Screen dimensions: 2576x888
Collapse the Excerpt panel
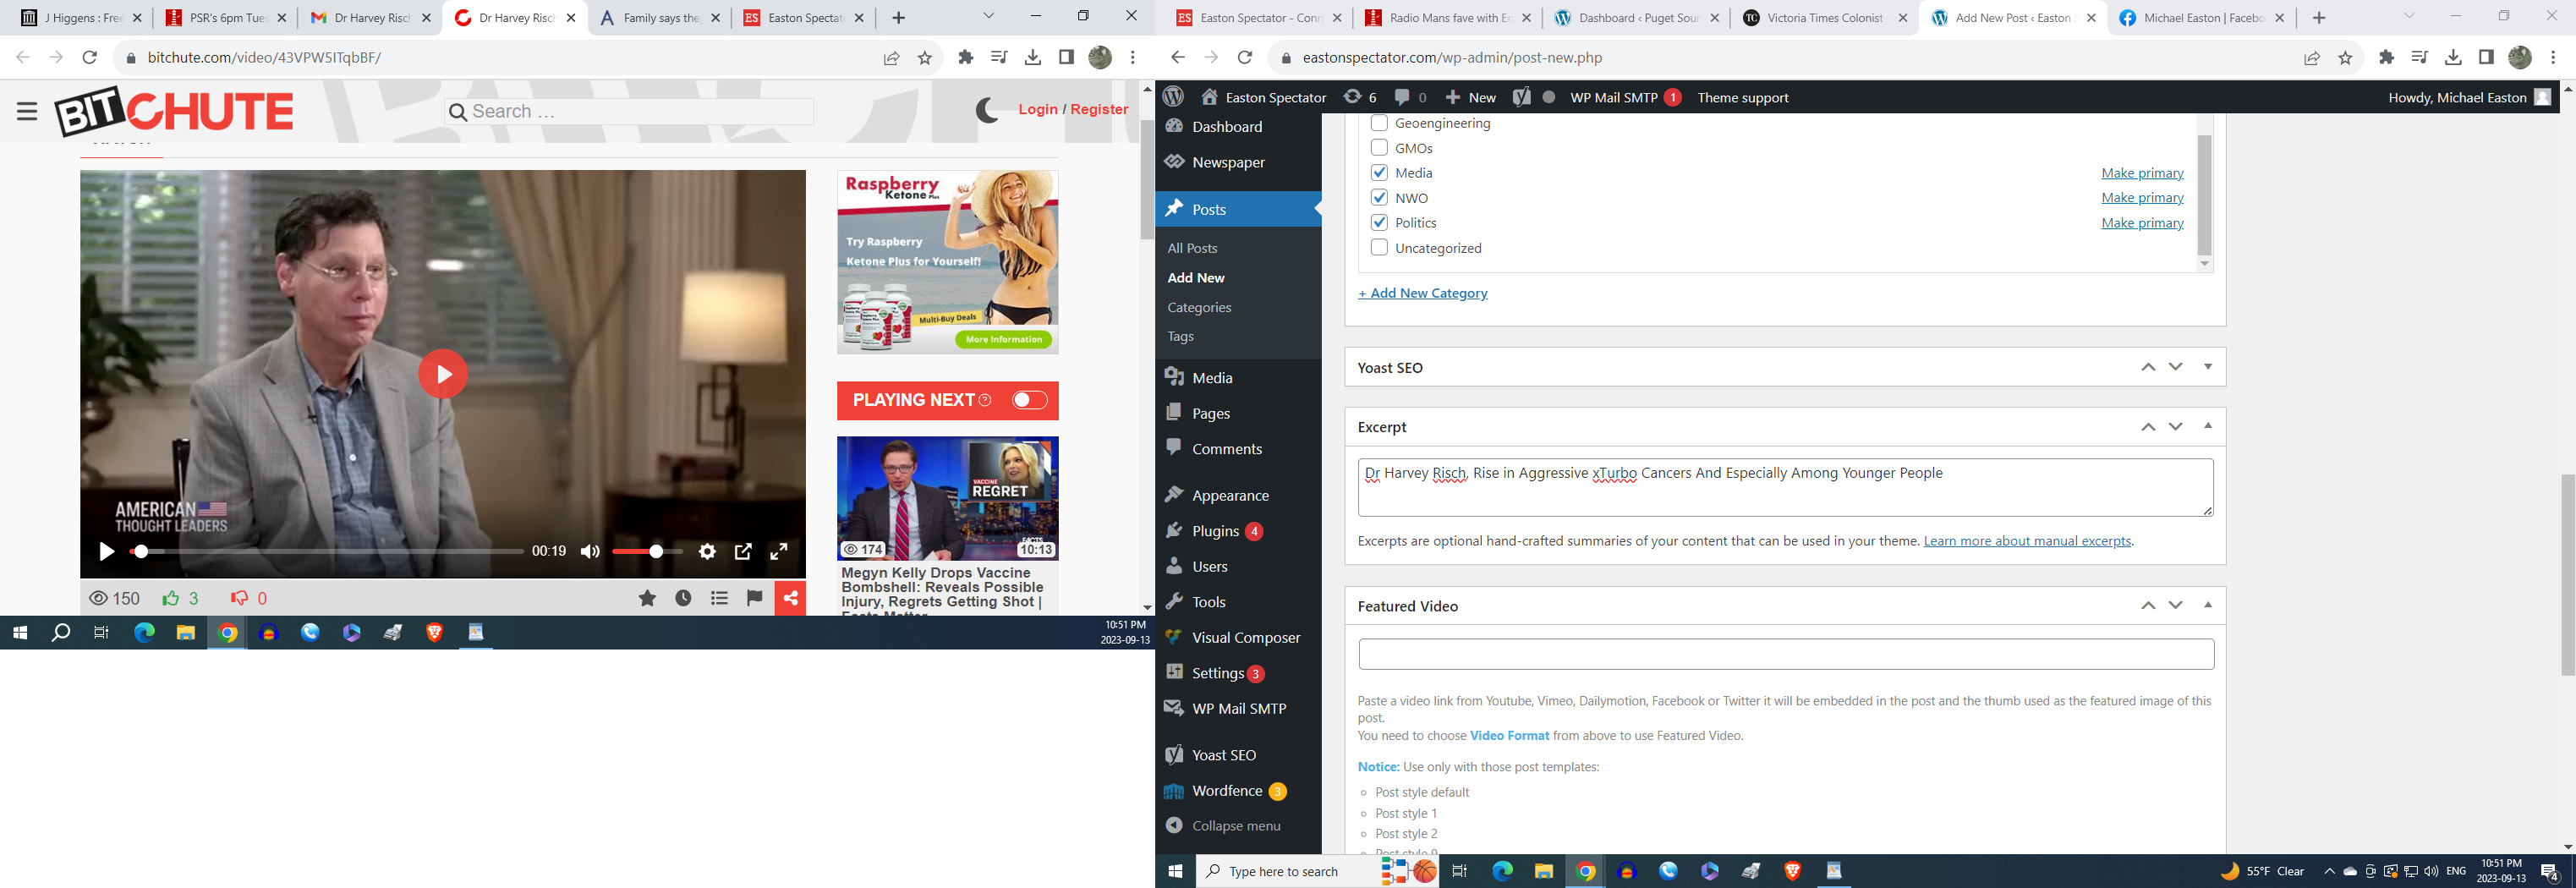click(x=2208, y=426)
